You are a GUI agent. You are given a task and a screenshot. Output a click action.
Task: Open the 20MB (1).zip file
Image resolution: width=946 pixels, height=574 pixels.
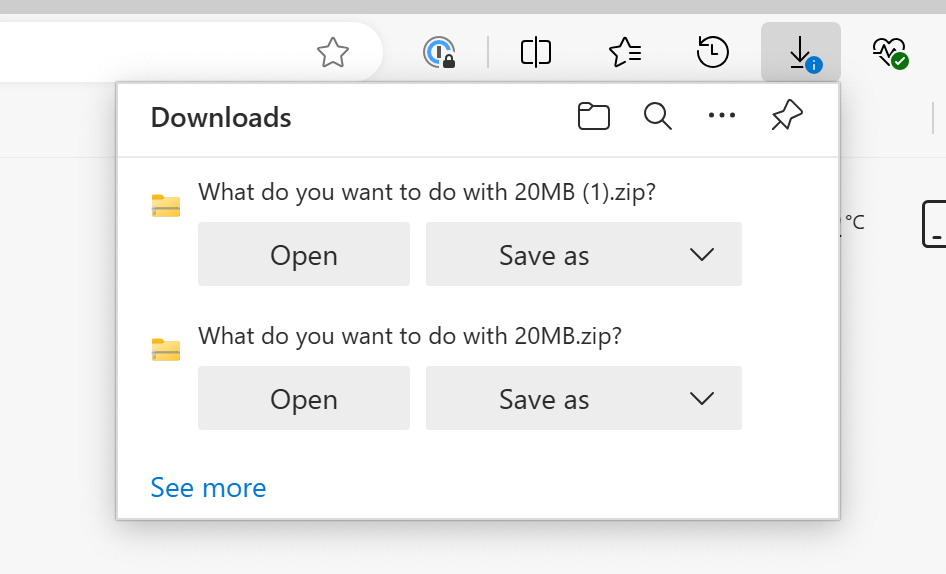[x=304, y=254]
